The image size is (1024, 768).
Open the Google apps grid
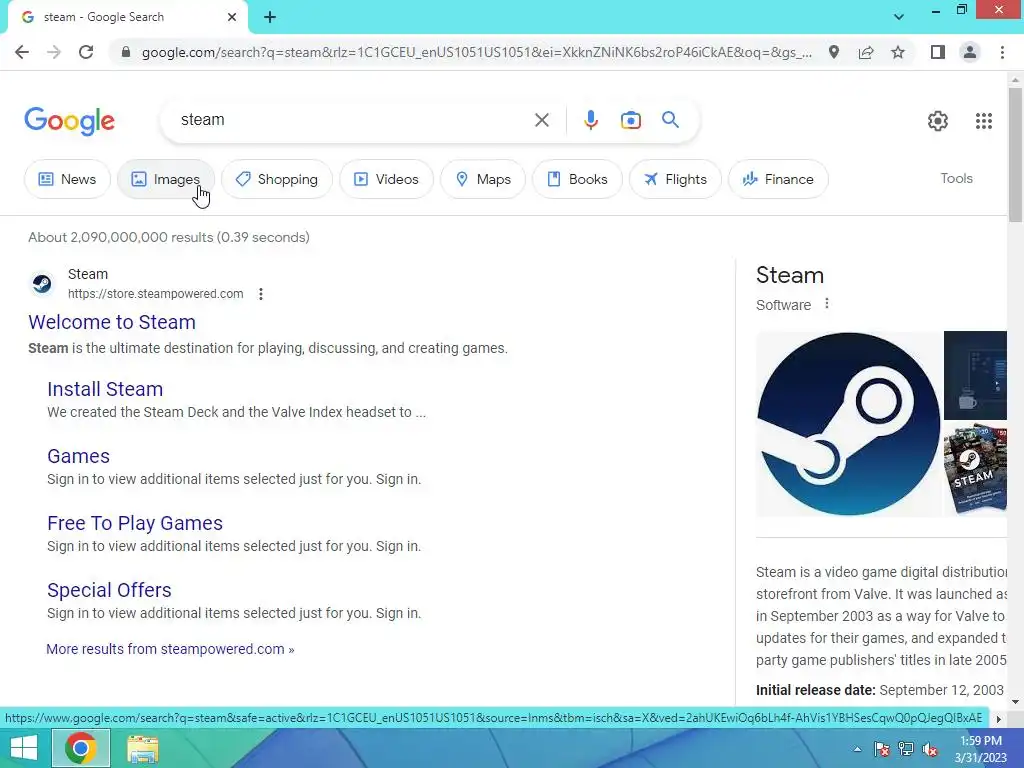coord(984,121)
